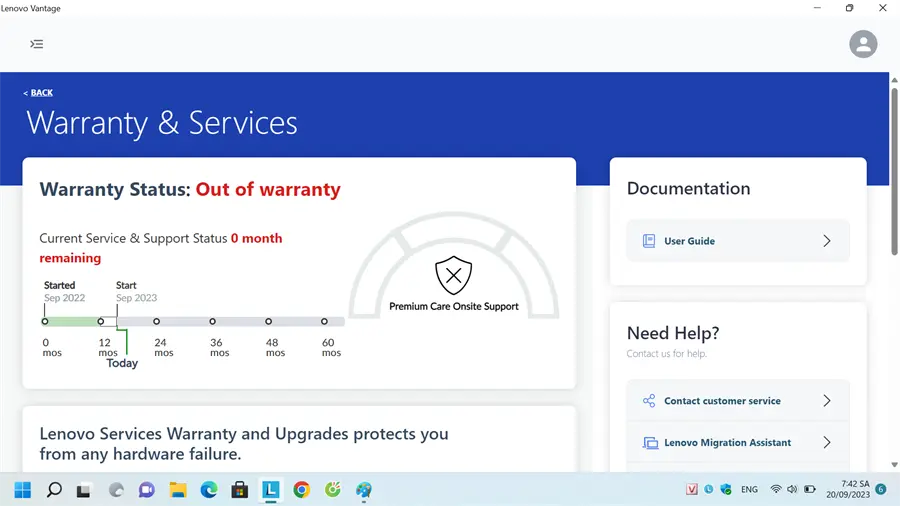The image size is (900, 506).
Task: Click the Today marker label
Action: (122, 363)
